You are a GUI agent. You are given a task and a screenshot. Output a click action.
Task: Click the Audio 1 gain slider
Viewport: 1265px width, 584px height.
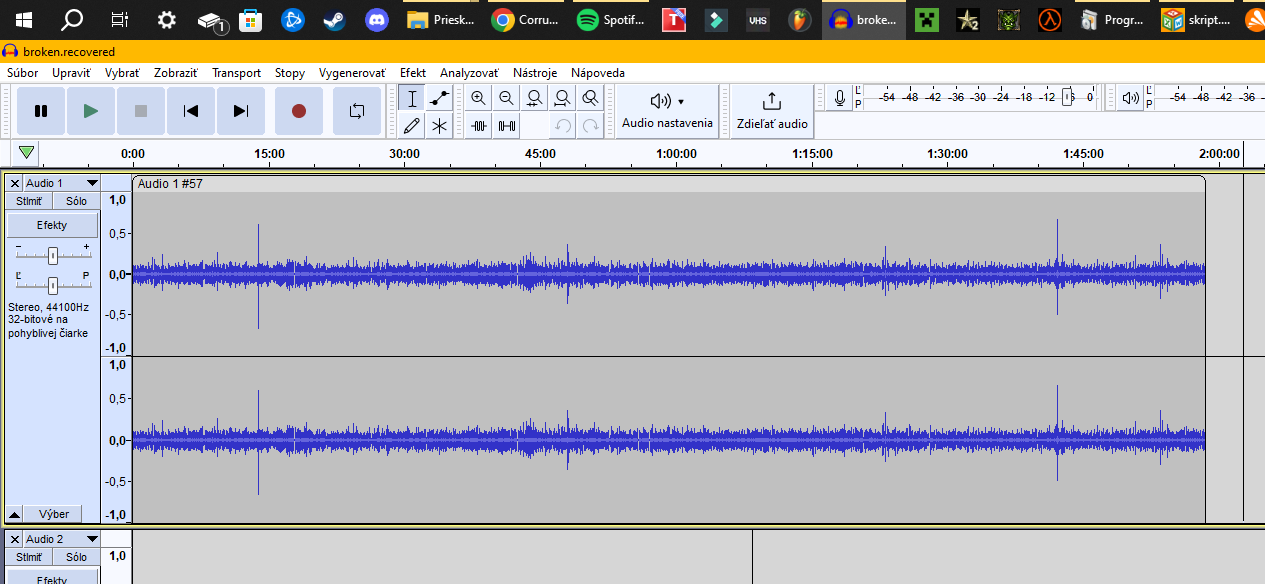pyautogui.click(x=53, y=255)
